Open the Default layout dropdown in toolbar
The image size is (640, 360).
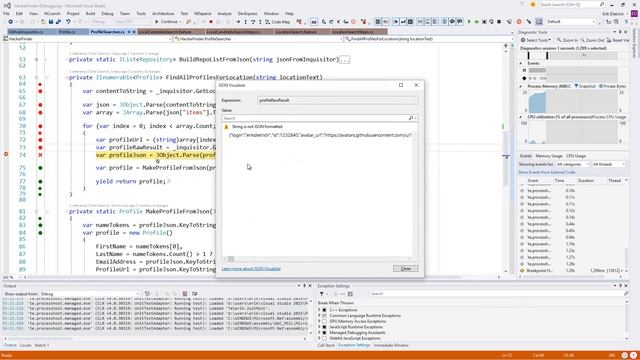pyautogui.click(x=571, y=22)
